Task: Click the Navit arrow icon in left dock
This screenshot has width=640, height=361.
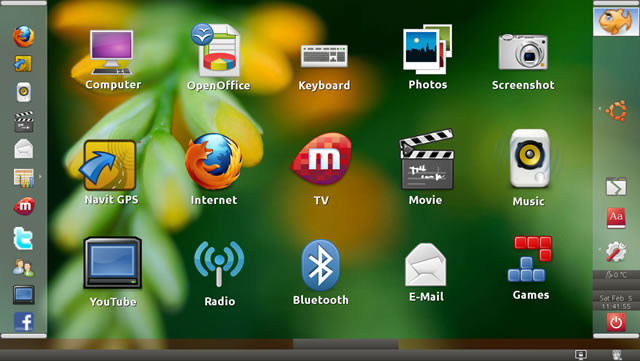Action: pyautogui.click(x=23, y=64)
